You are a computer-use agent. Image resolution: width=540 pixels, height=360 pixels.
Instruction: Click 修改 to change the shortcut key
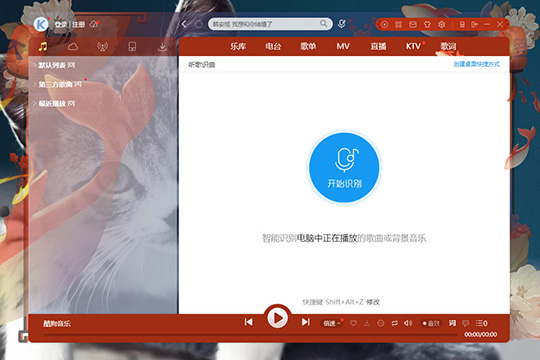pyautogui.click(x=373, y=302)
